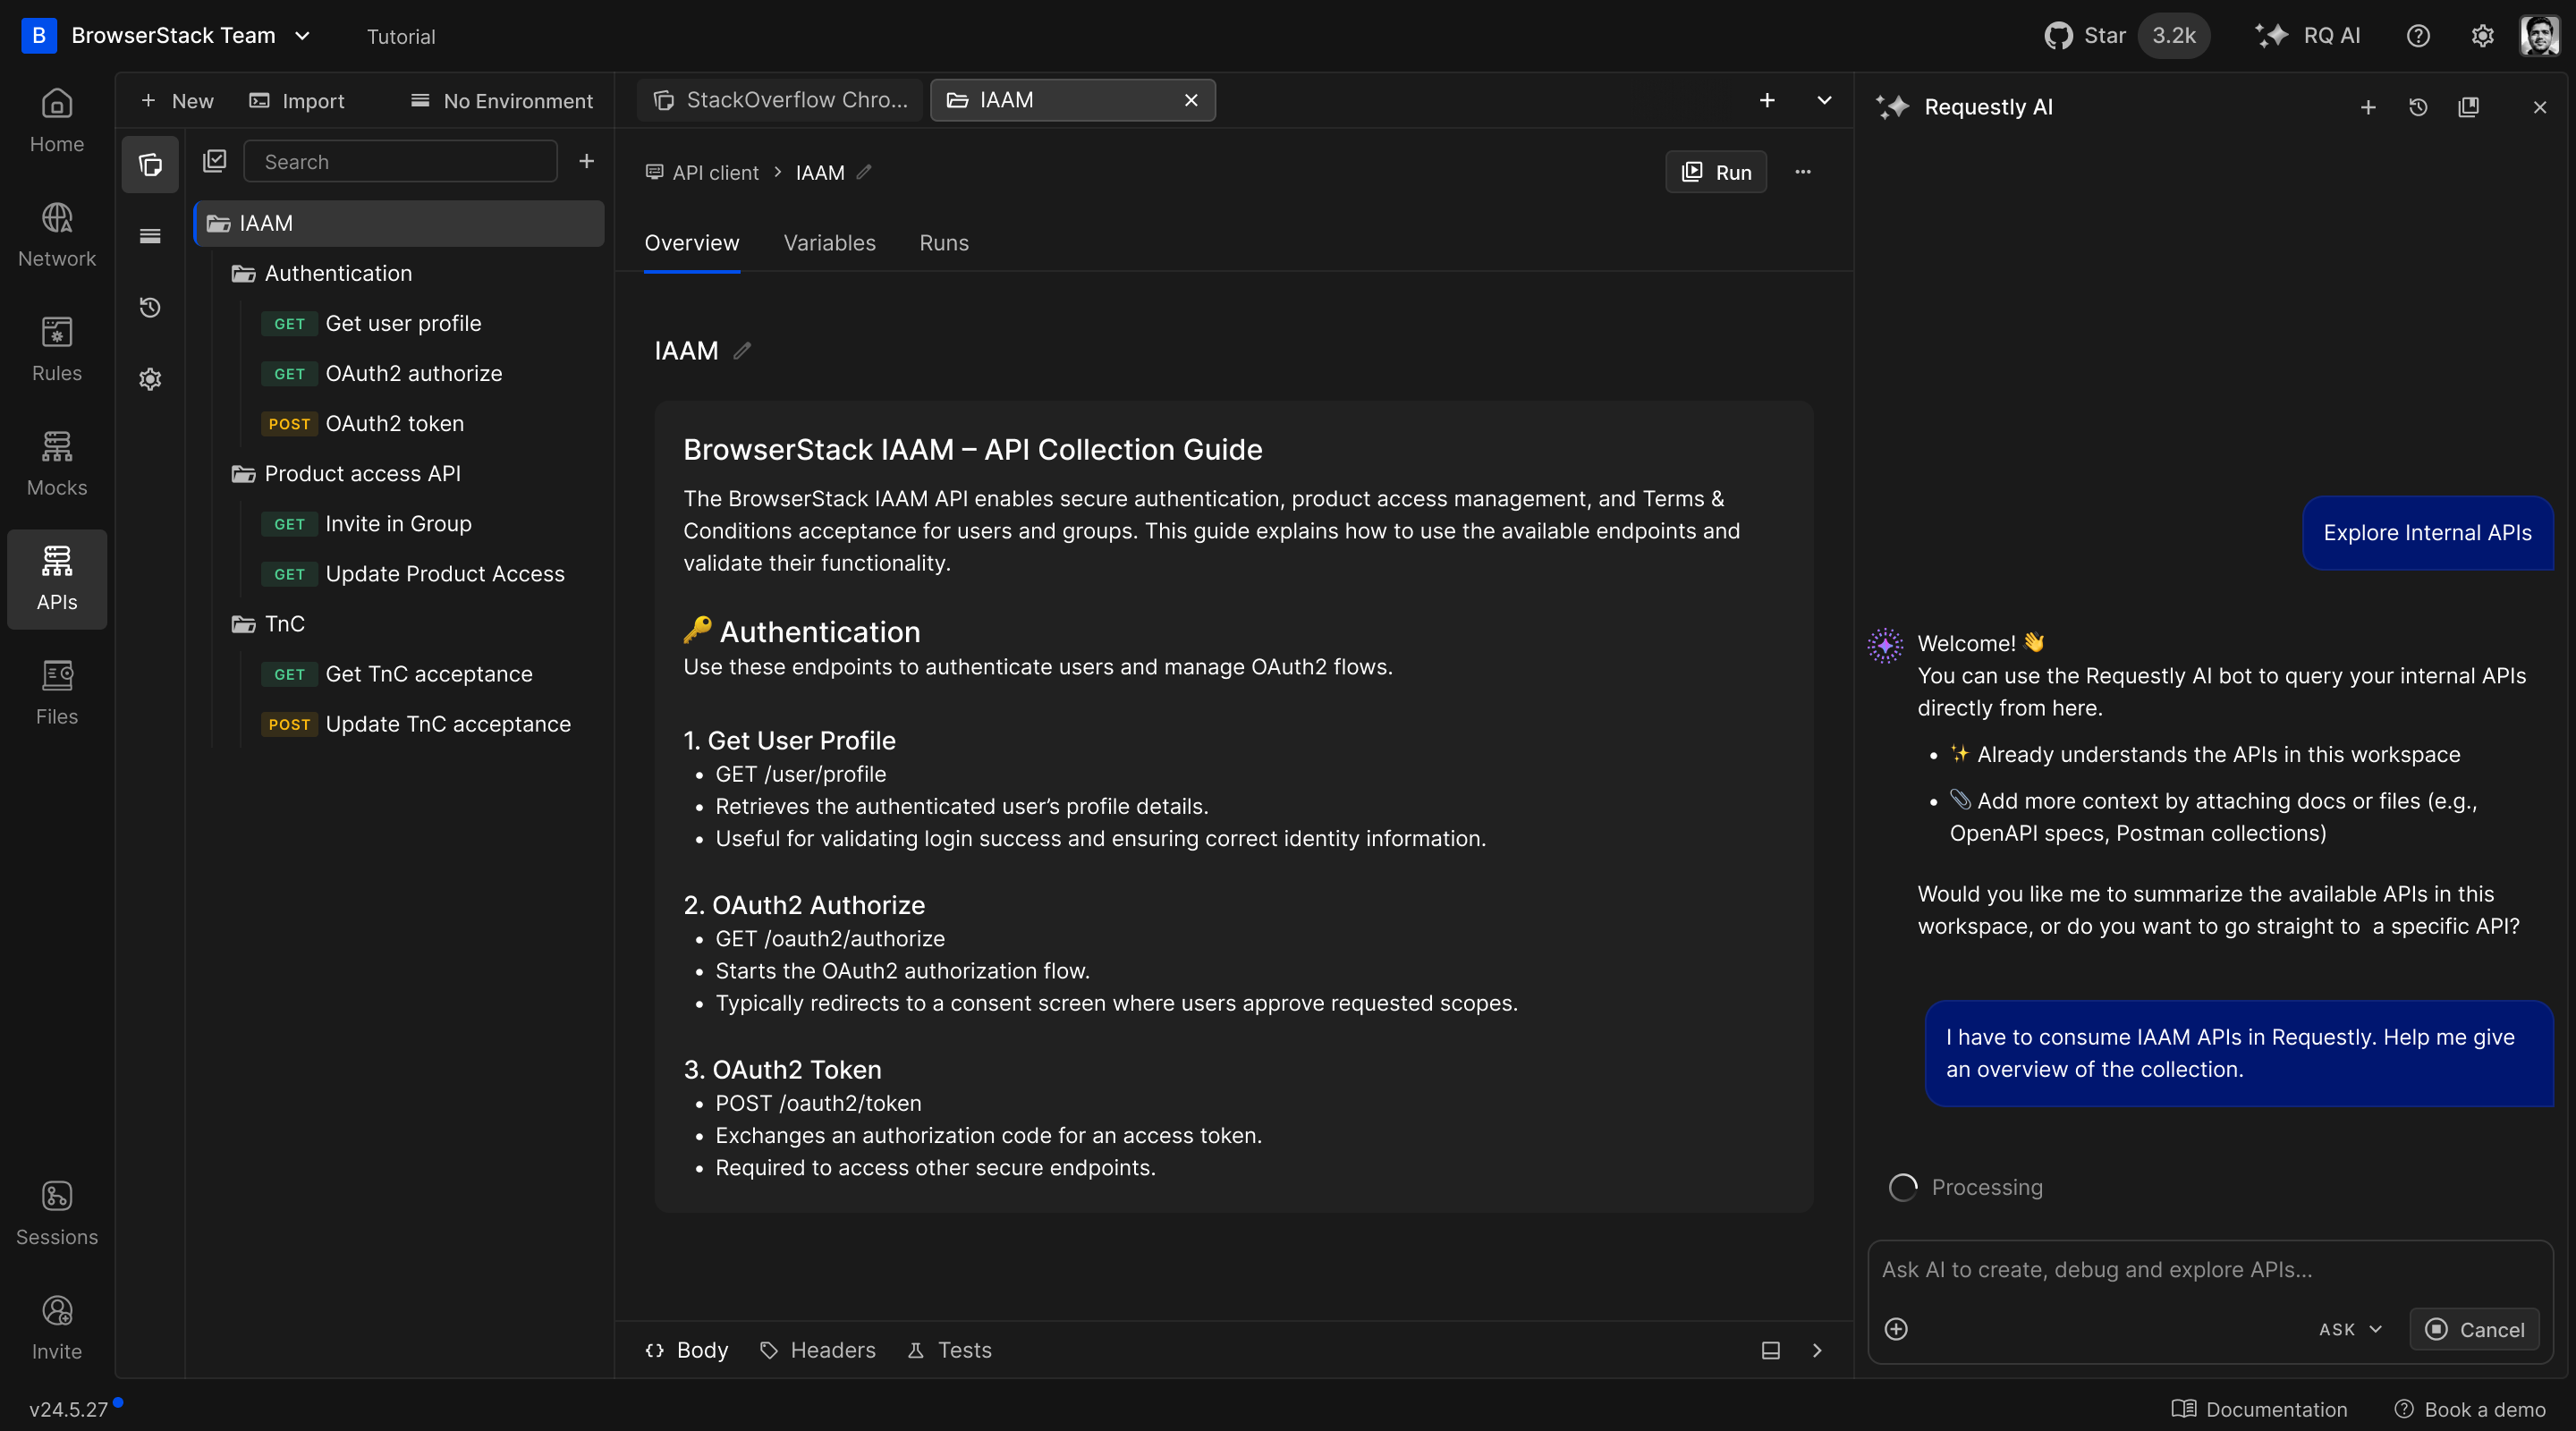Screen dimensions: 2576x1431
Task: Open the Headers panel tab
Action: (818, 1351)
